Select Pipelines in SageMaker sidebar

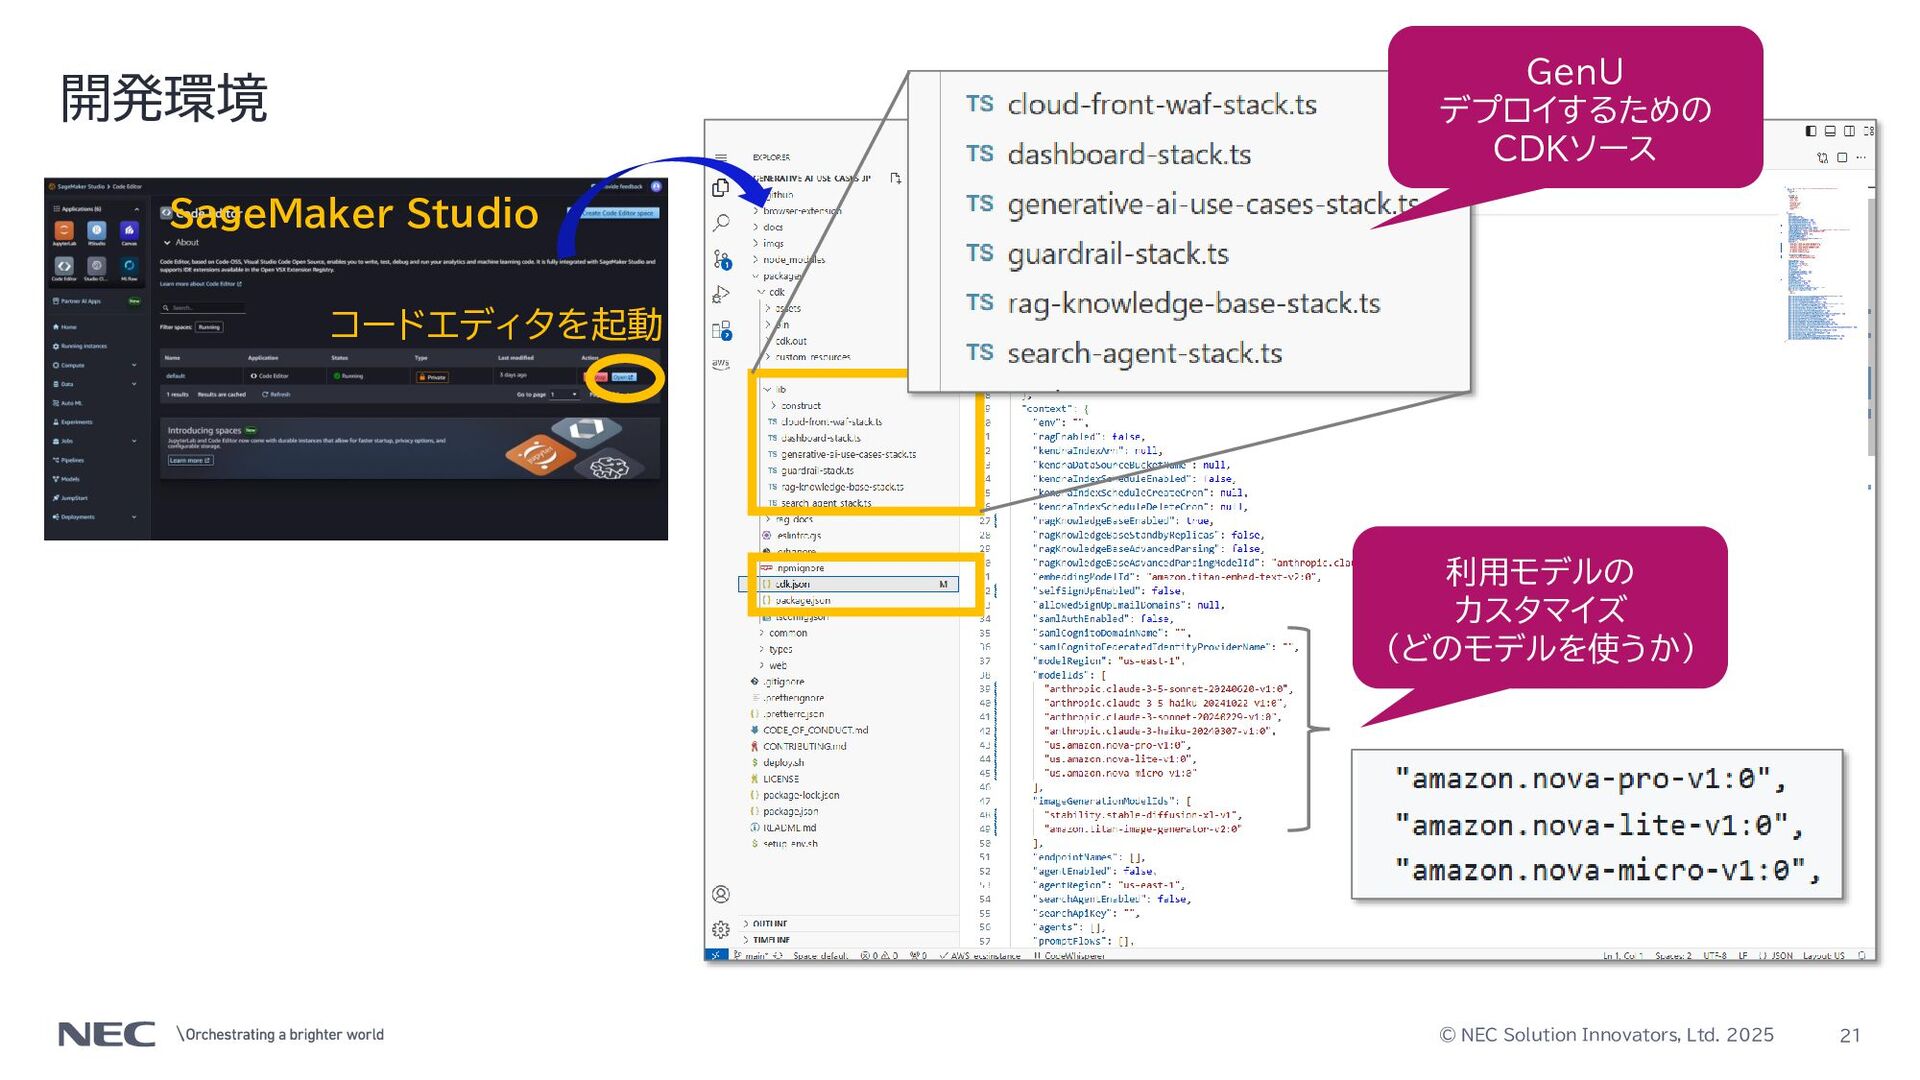(x=69, y=460)
